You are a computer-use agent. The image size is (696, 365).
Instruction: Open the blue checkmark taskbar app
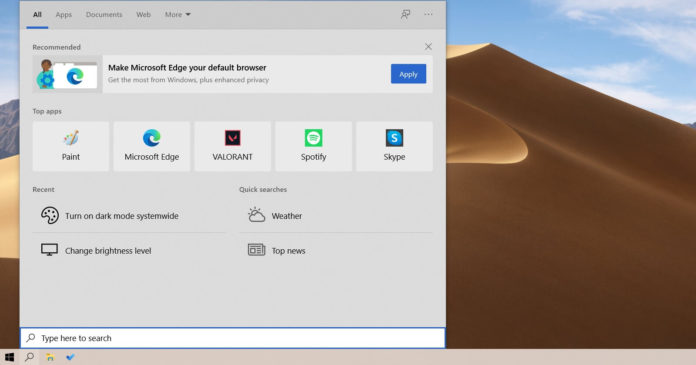[70, 357]
